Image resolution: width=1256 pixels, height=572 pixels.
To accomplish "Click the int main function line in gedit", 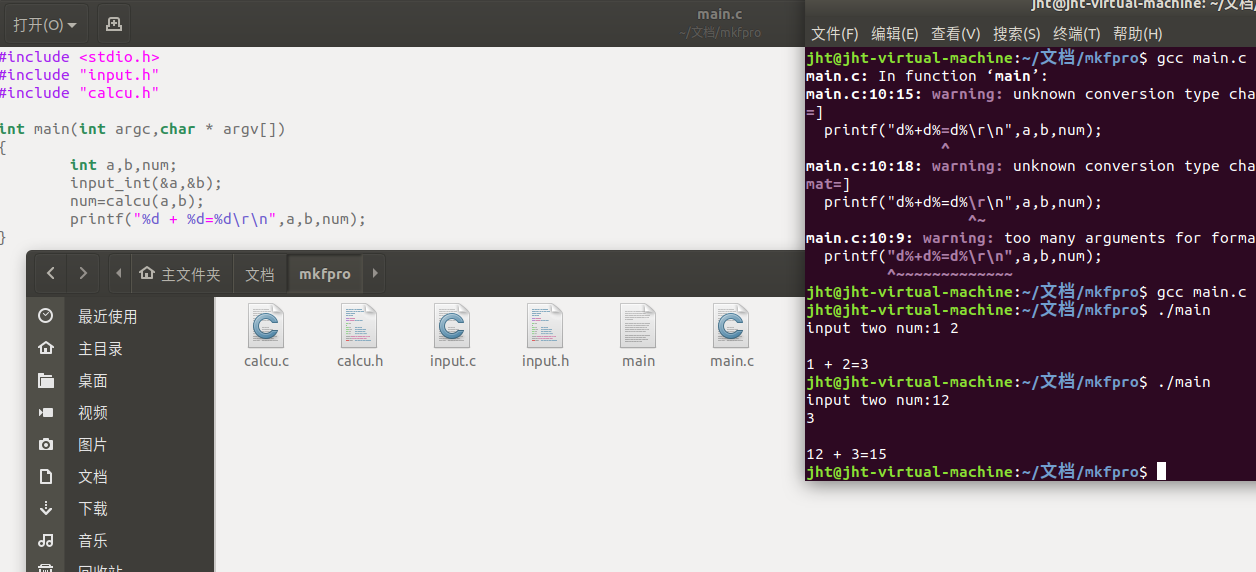I will [x=143, y=129].
